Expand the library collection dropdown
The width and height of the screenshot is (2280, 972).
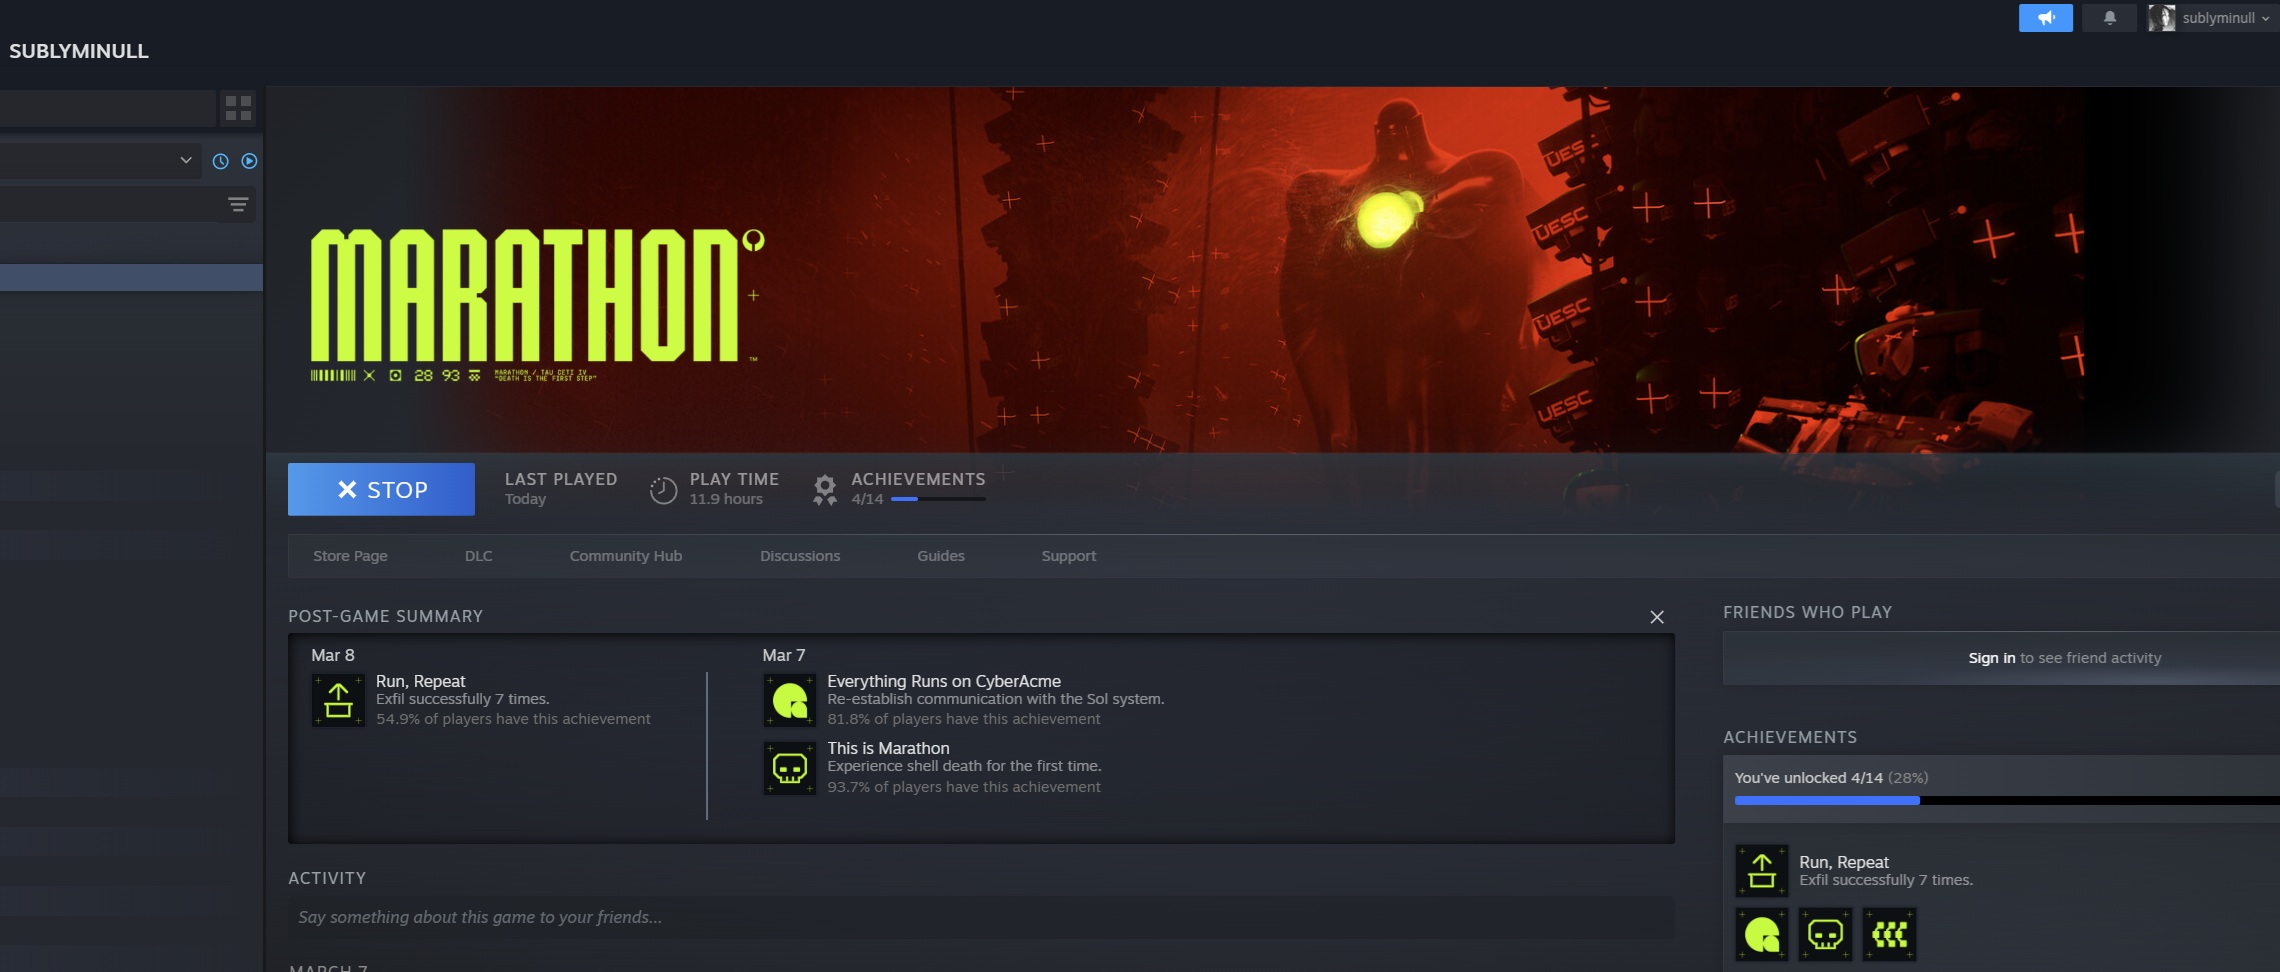(x=185, y=160)
